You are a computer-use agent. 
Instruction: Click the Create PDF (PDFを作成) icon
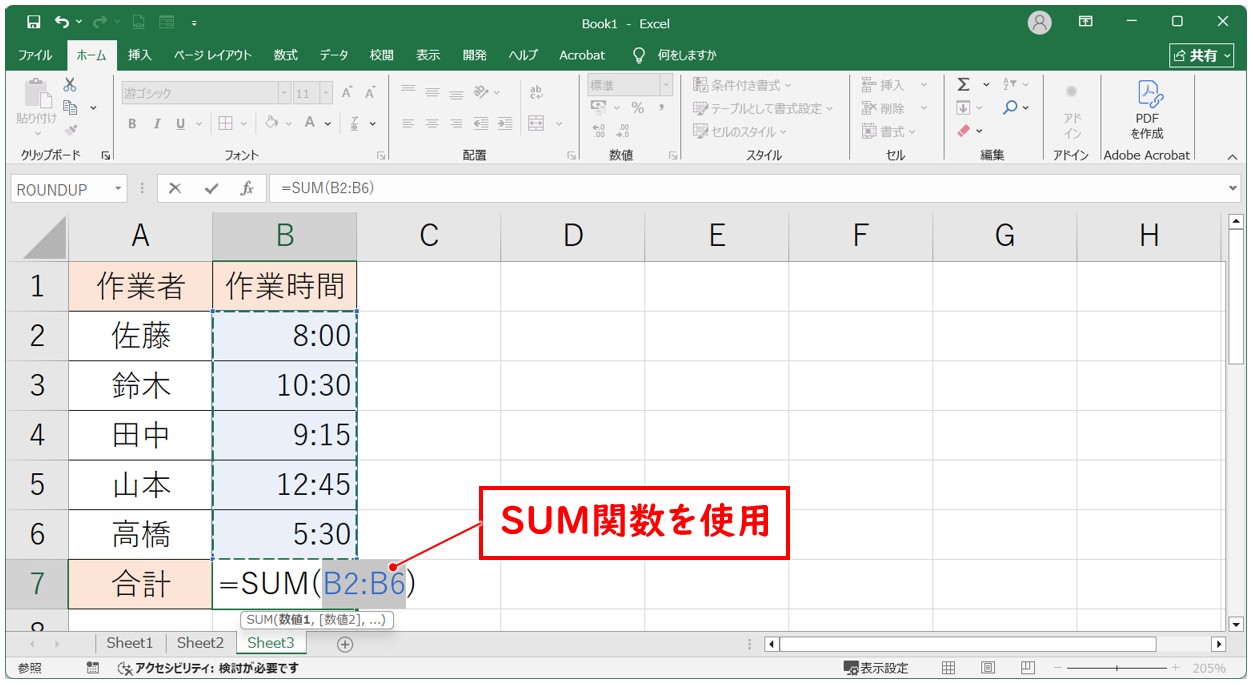1147,94
